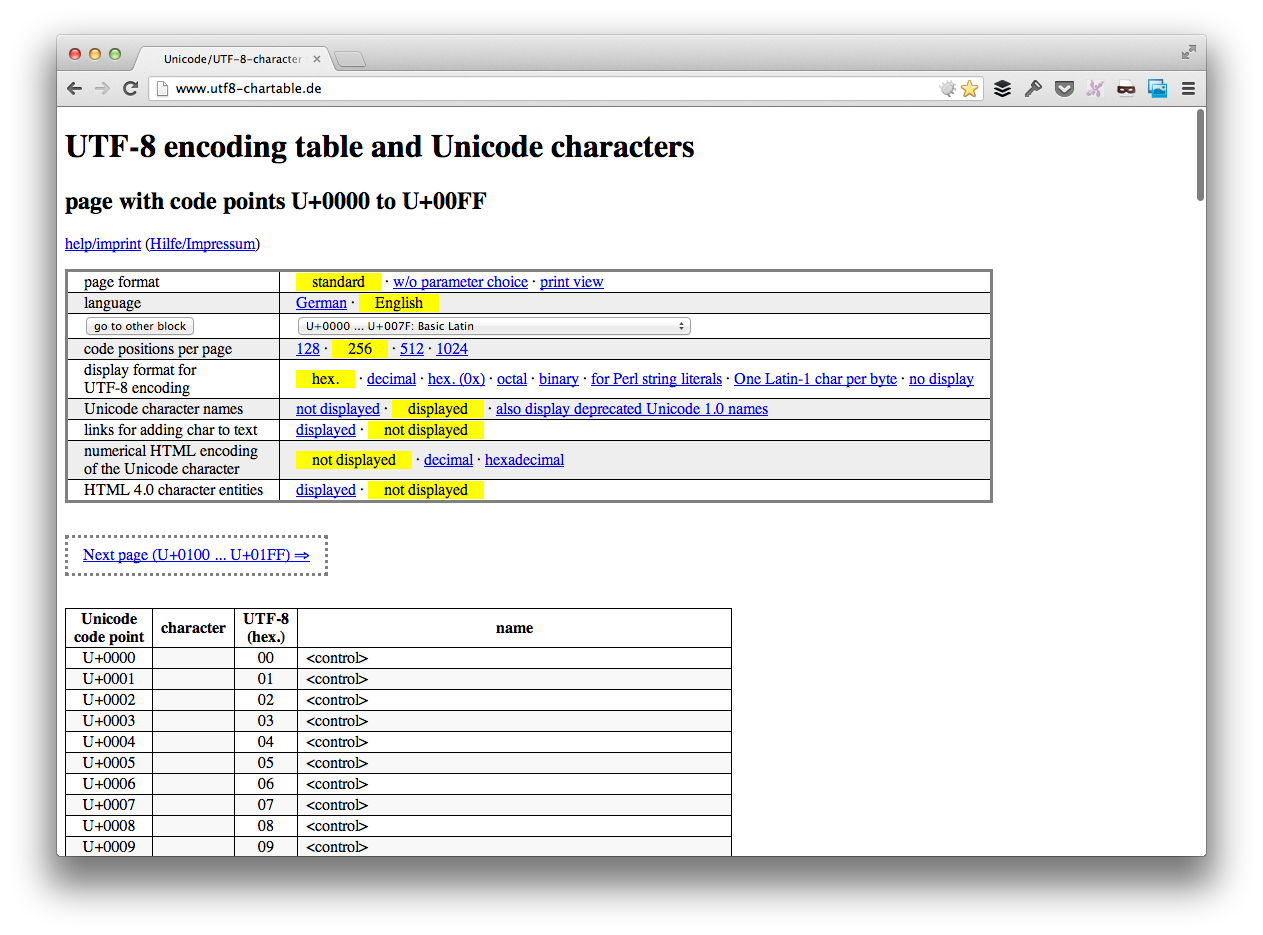Click the vertical page scrollbar thumb
Viewport: 1263px width, 935px height.
pyautogui.click(x=1200, y=155)
